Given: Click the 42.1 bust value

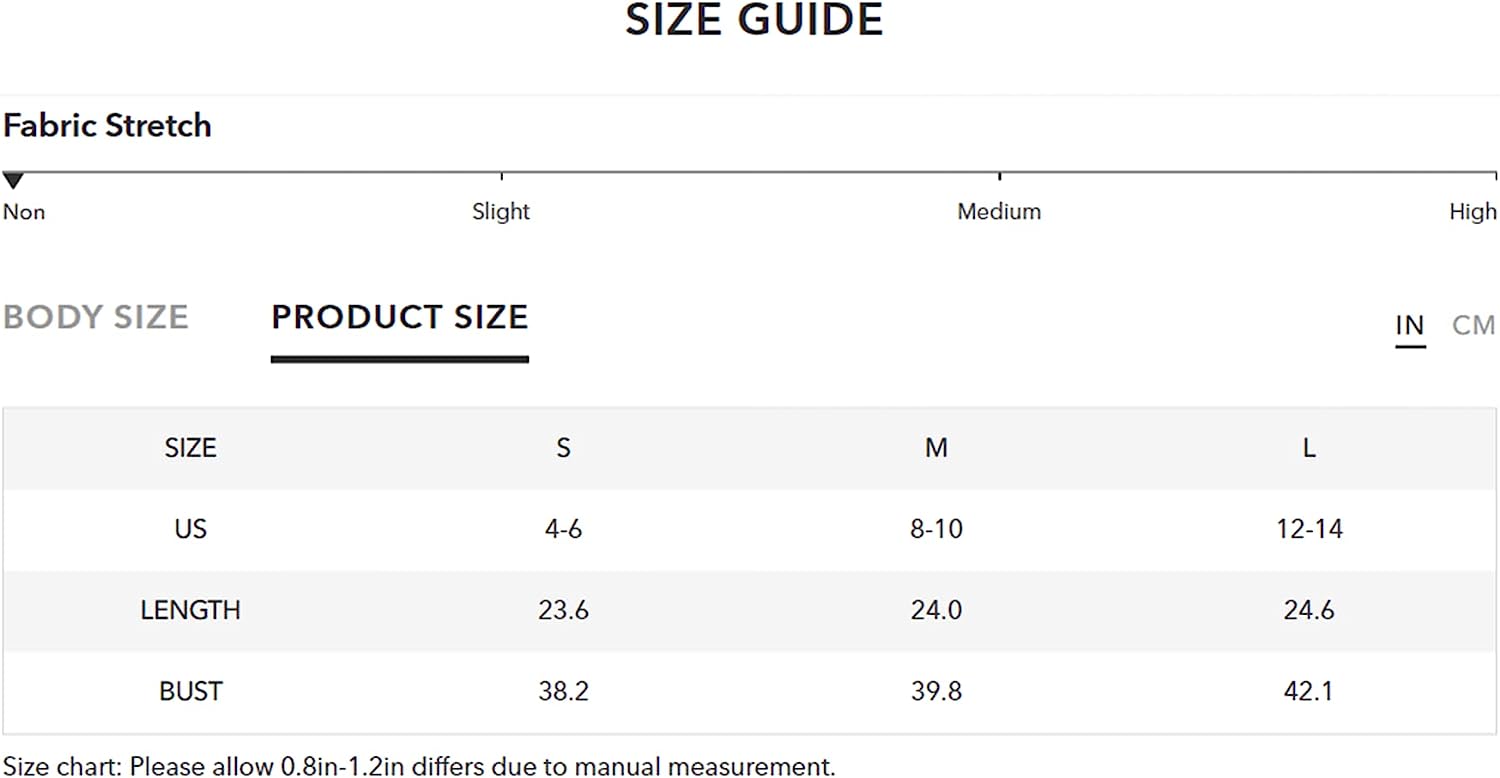Looking at the screenshot, I should 1309,691.
